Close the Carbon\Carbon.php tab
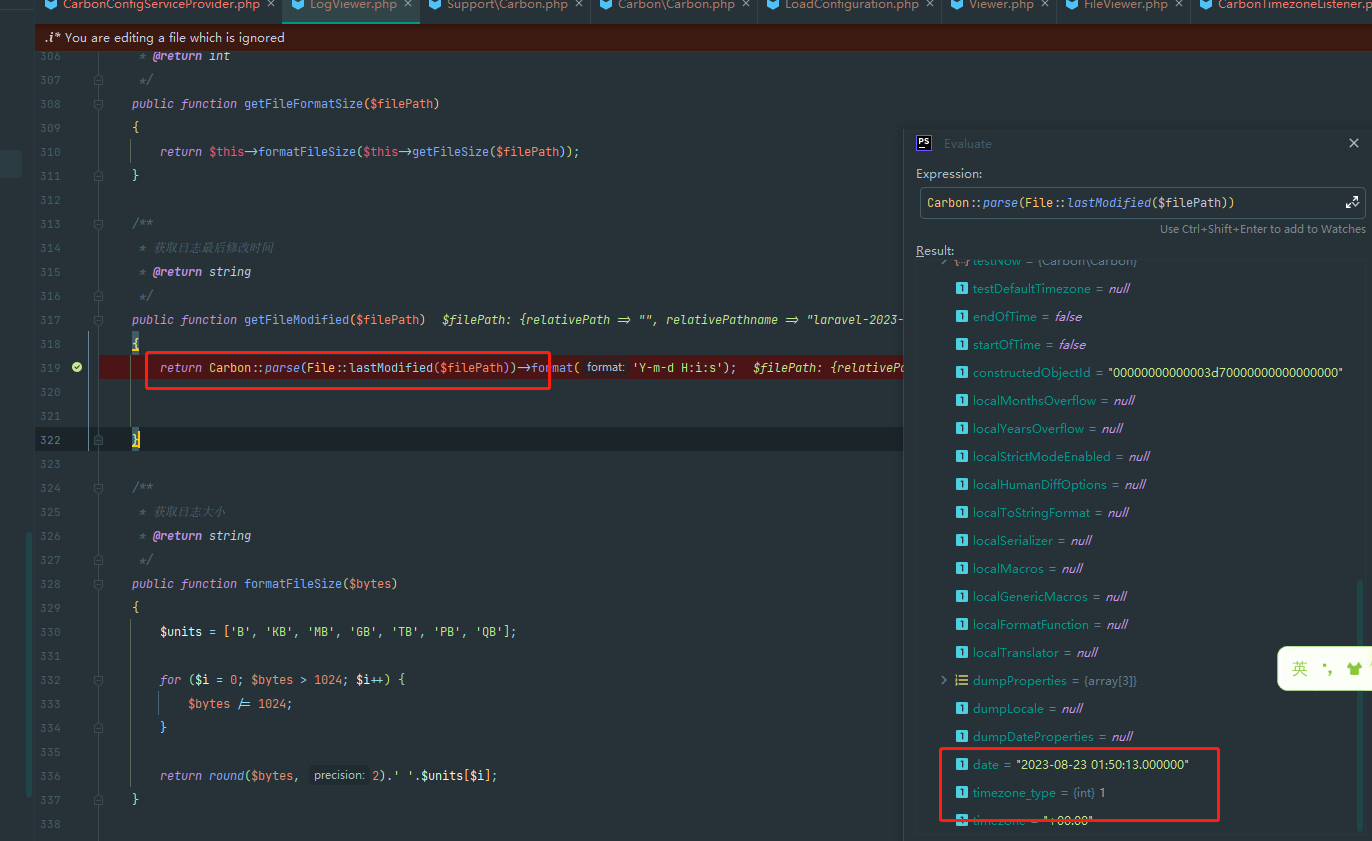 746,5
